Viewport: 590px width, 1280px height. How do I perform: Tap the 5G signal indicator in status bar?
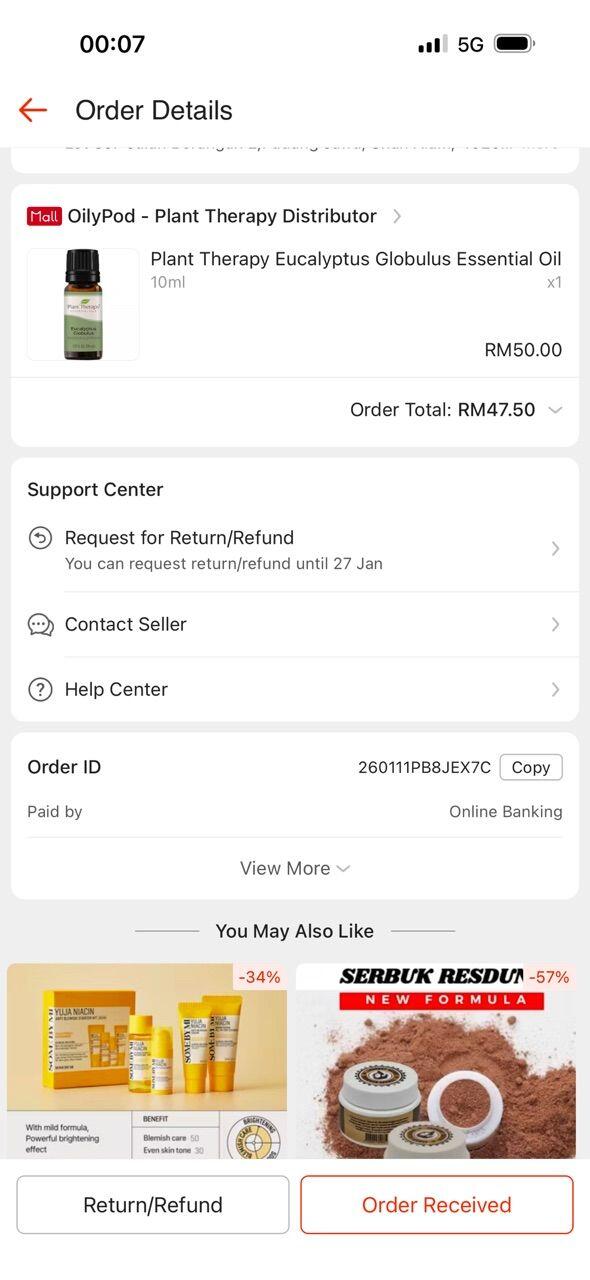point(470,44)
